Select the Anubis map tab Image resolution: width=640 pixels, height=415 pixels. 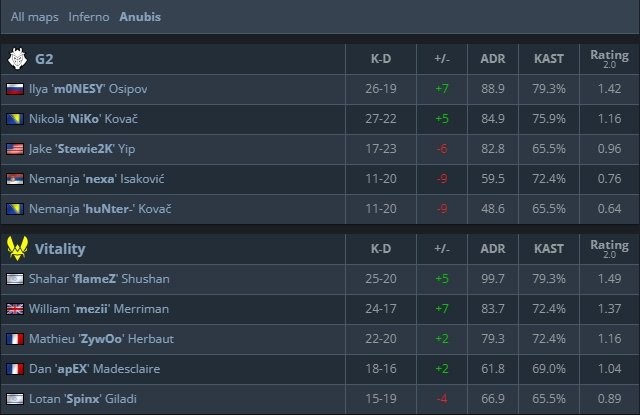140,17
